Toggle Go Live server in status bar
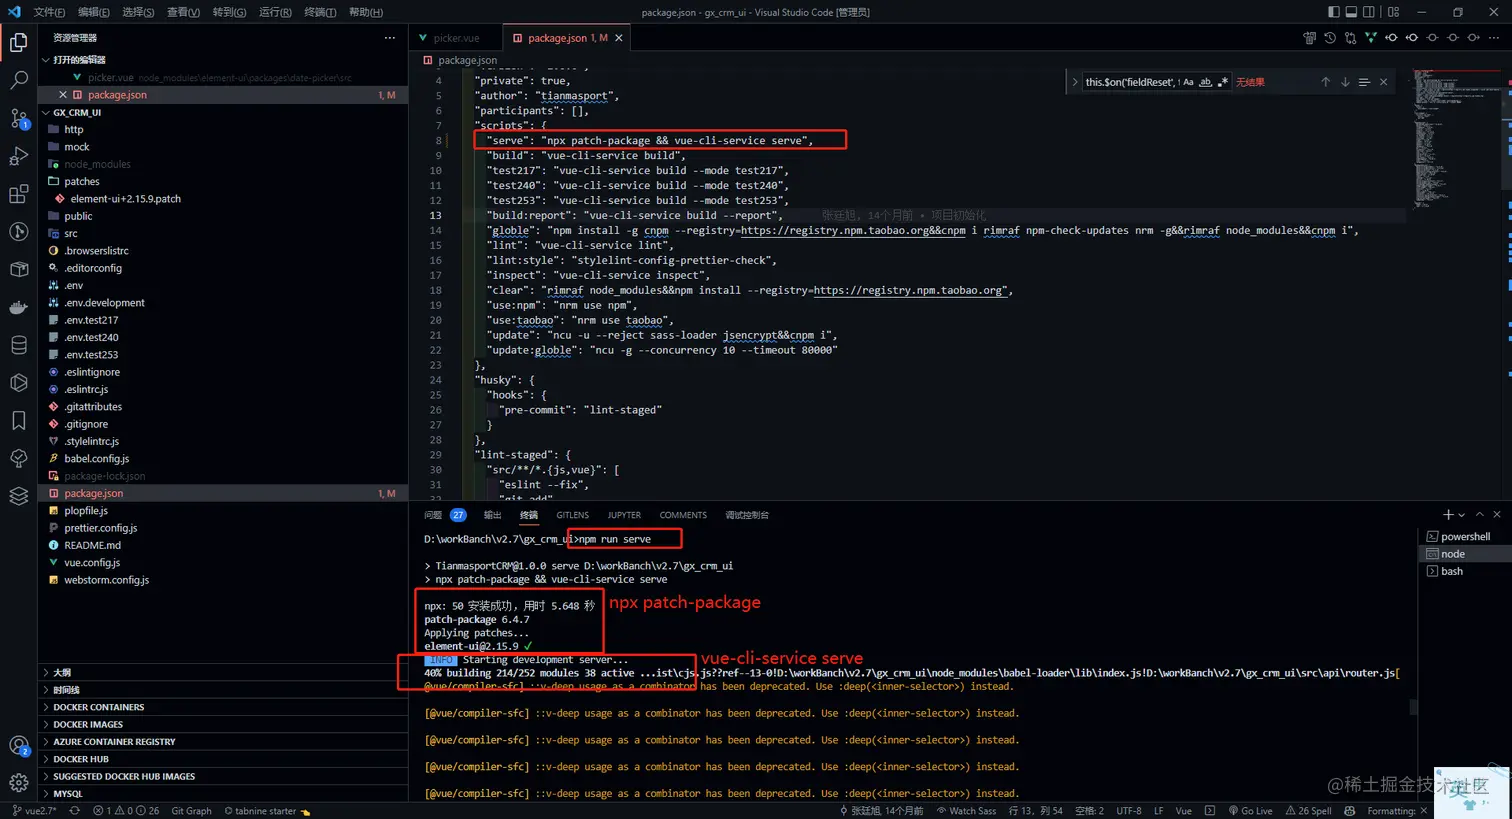Screen dimensions: 1512x819 [1251, 811]
